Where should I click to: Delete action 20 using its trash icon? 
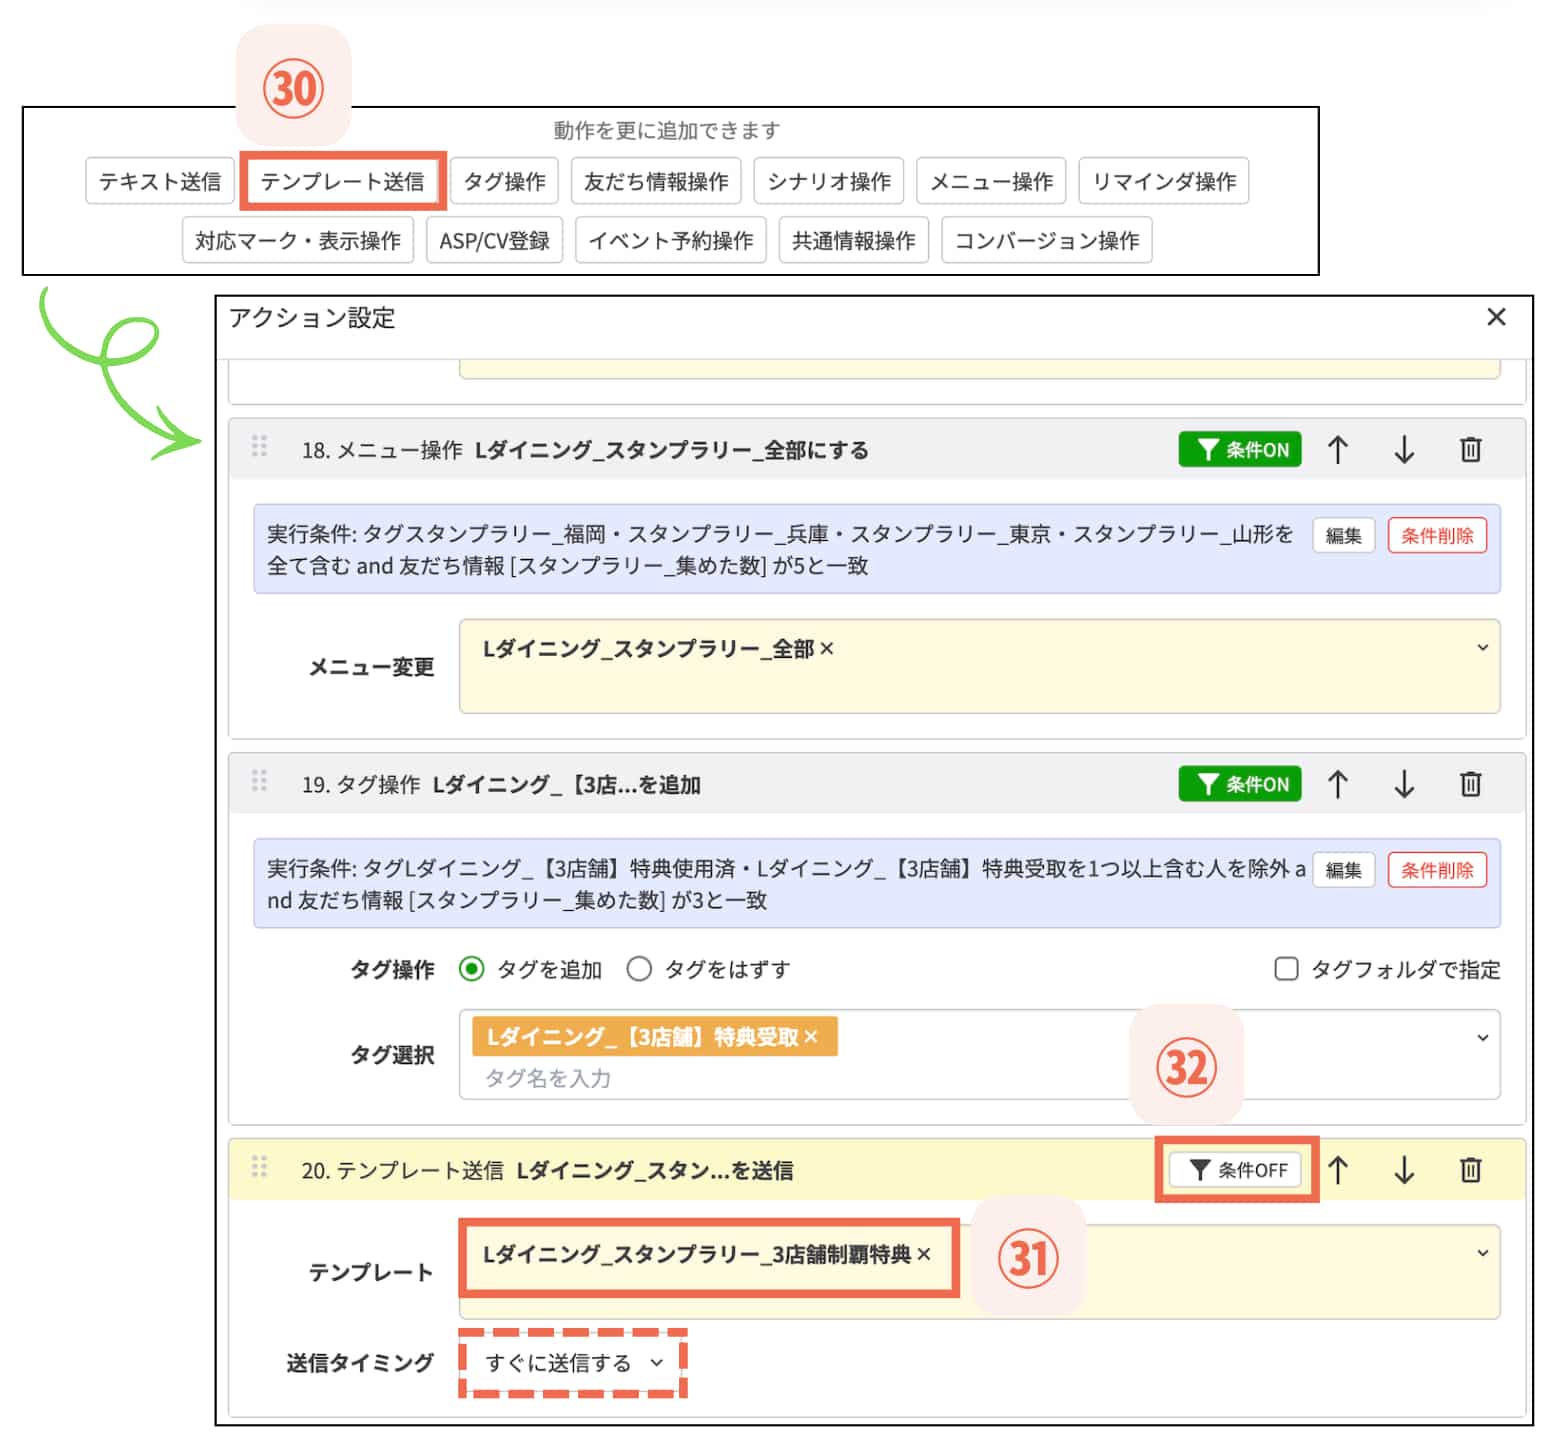pos(1470,1169)
